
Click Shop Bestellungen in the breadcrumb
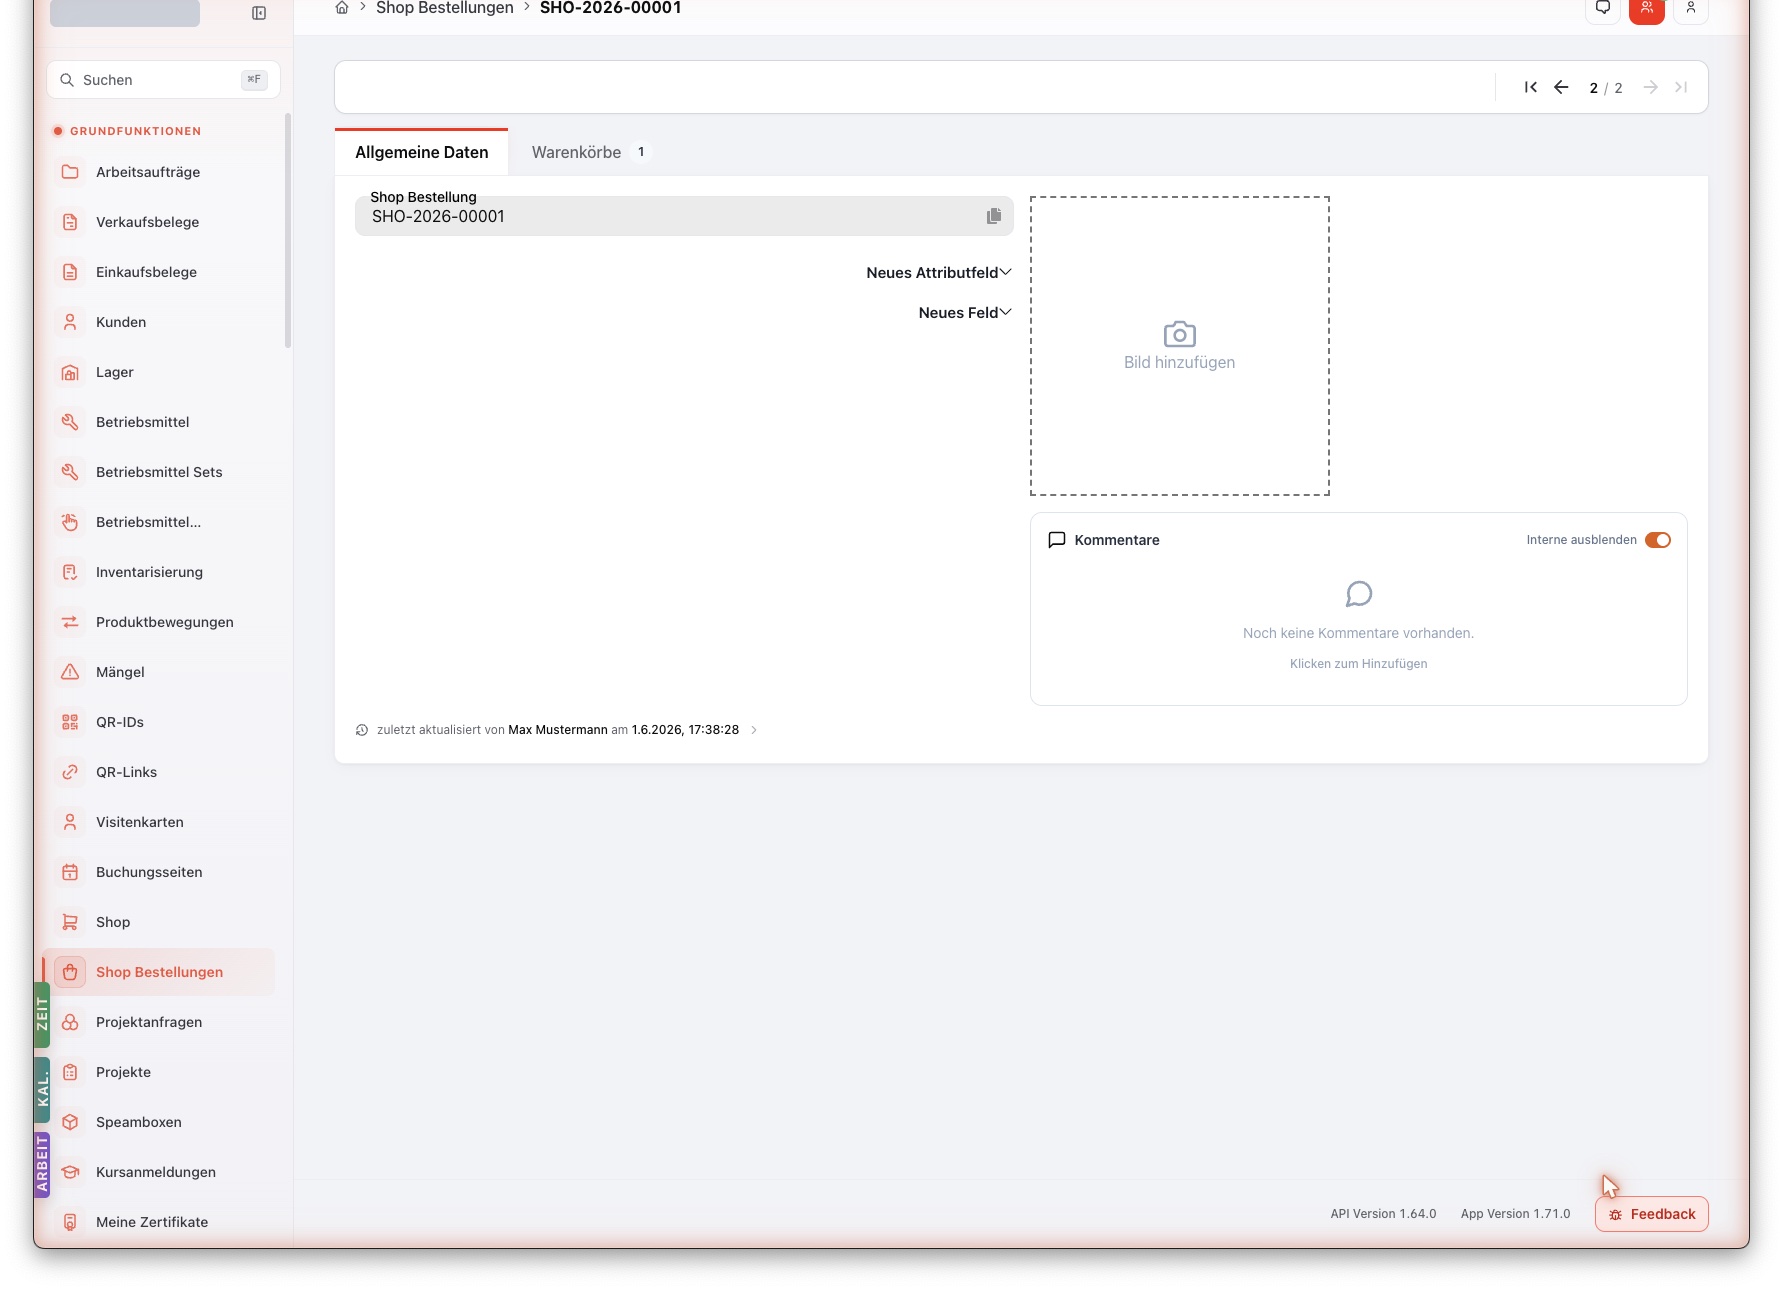coord(445,8)
